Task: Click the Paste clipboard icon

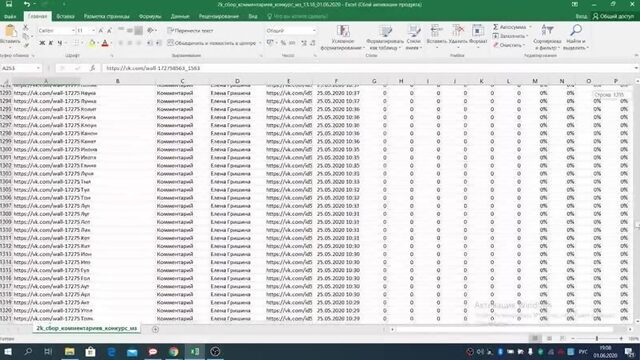Action: click(x=10, y=31)
